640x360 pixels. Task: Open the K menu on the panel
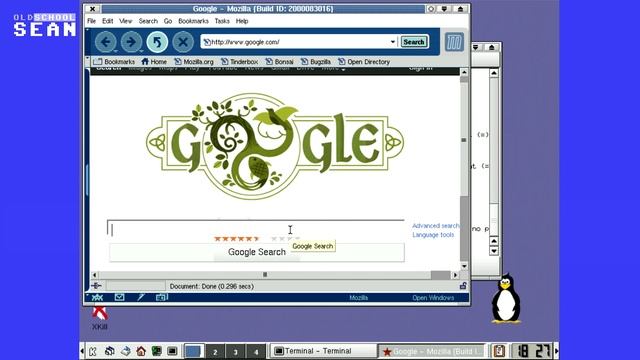pos(93,351)
